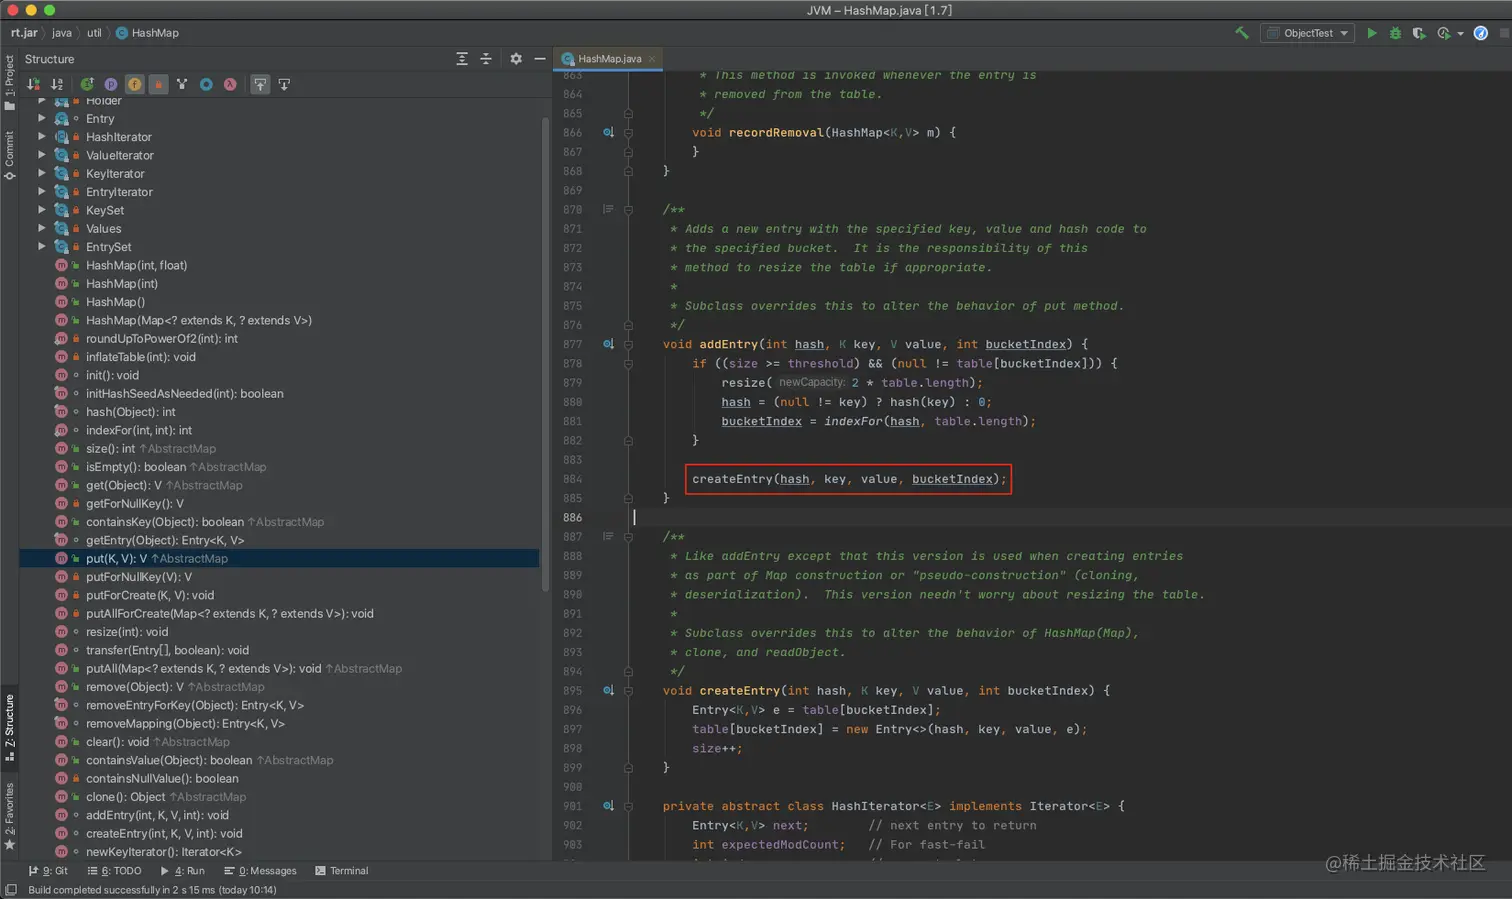The height and width of the screenshot is (899, 1512).
Task: Click Expand All icon in Structure header
Action: click(x=462, y=59)
